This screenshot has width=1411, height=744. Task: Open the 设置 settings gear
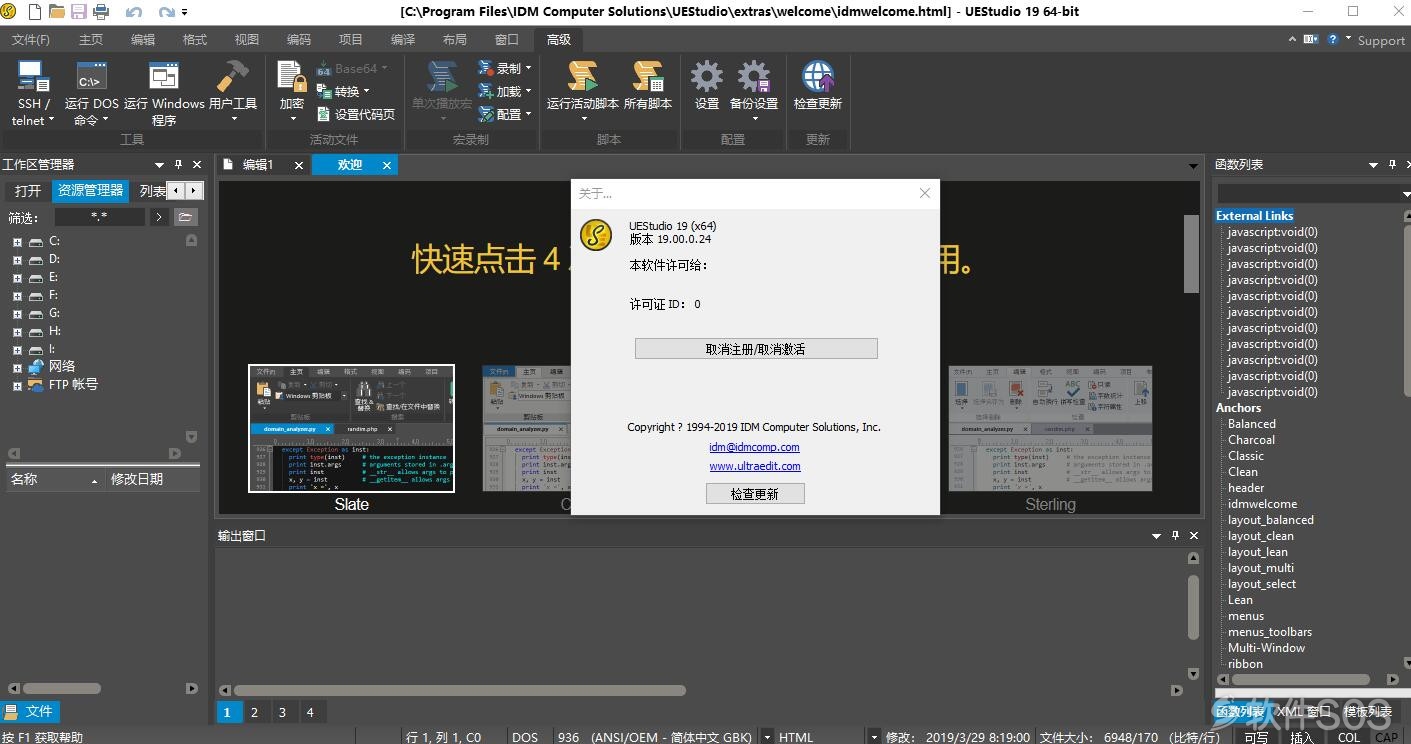[x=707, y=86]
